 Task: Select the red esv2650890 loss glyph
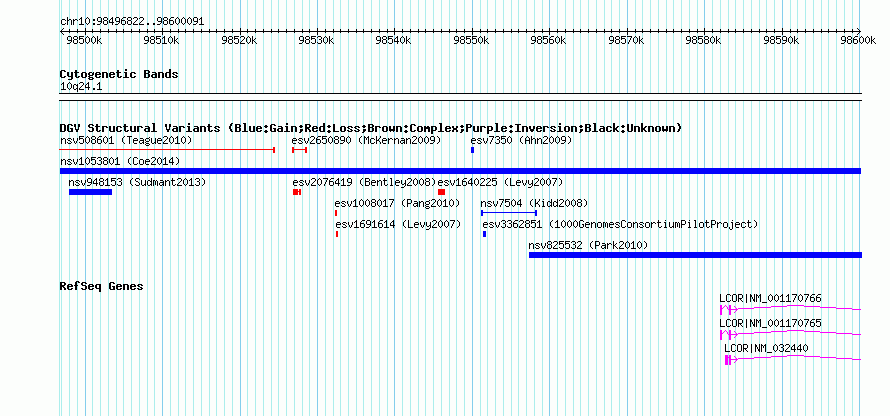pyautogui.click(x=300, y=150)
